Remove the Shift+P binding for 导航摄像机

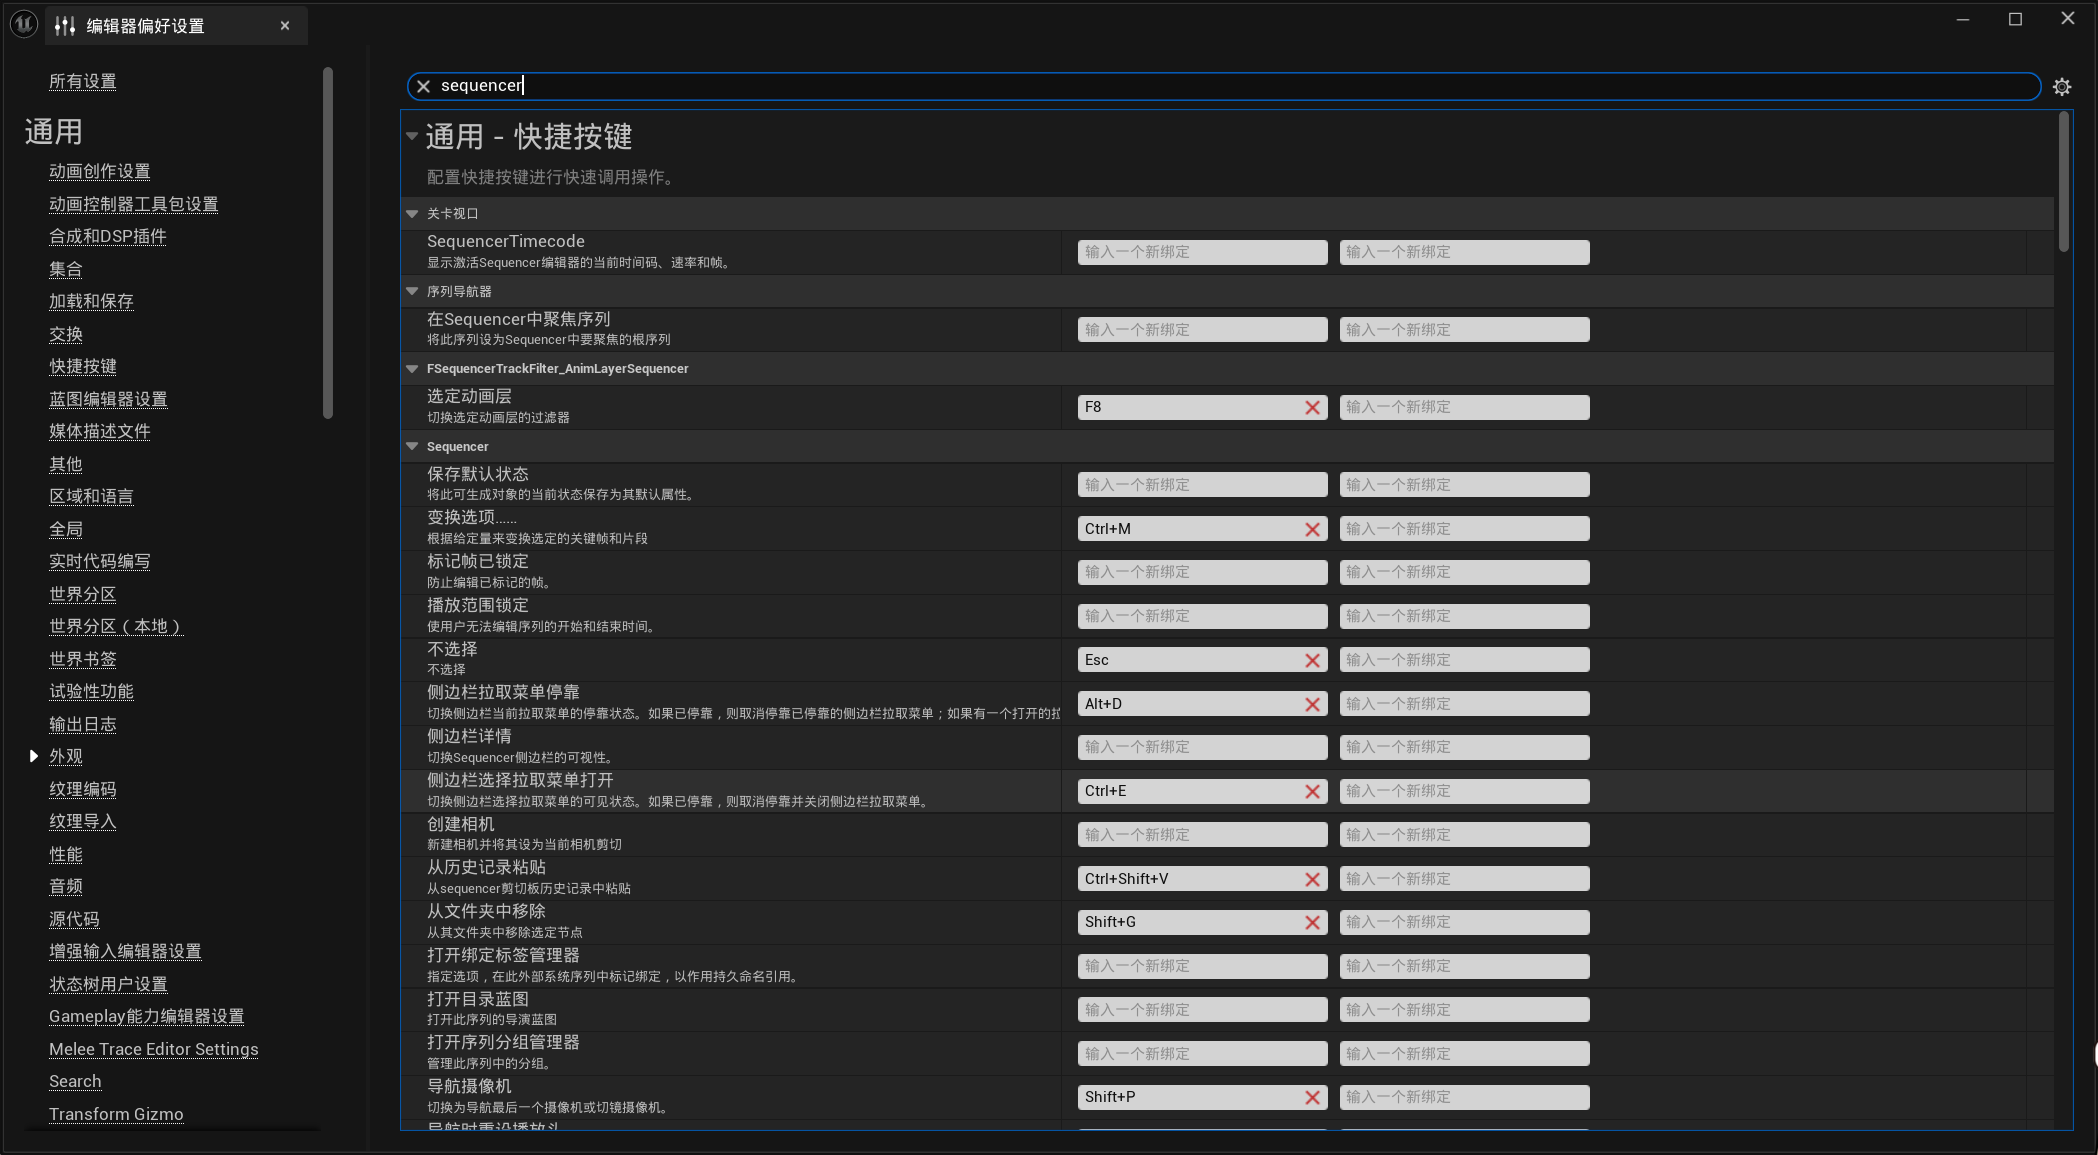click(x=1312, y=1098)
